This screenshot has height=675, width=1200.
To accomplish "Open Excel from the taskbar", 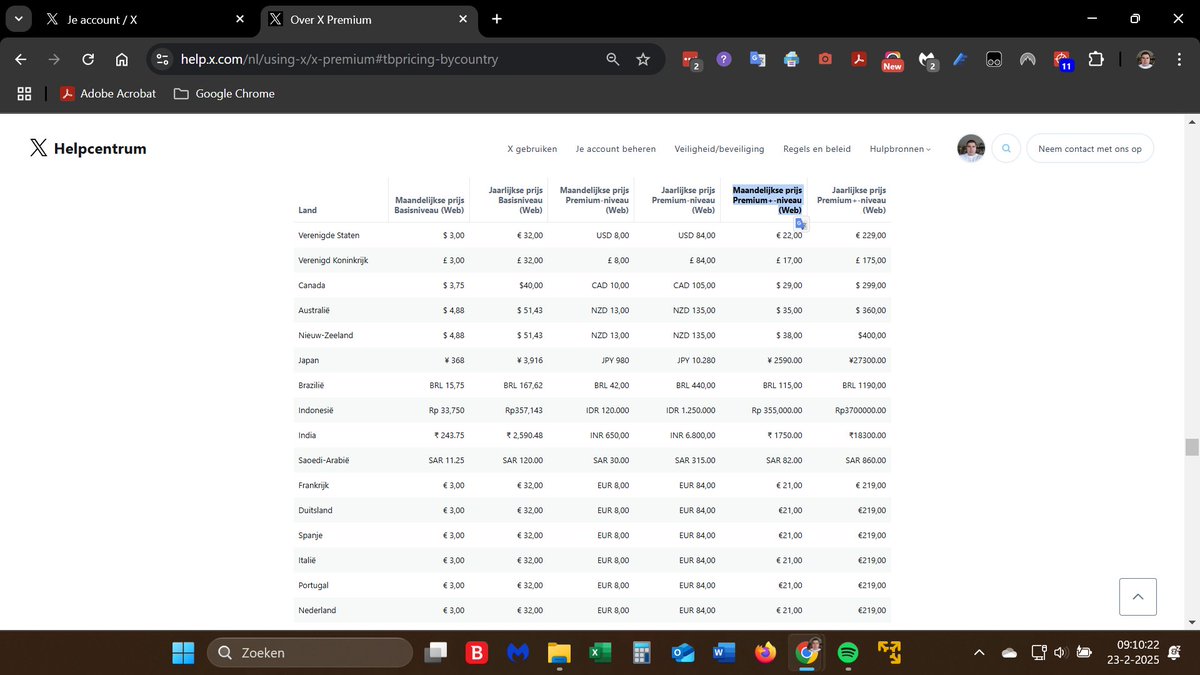I will (x=600, y=652).
